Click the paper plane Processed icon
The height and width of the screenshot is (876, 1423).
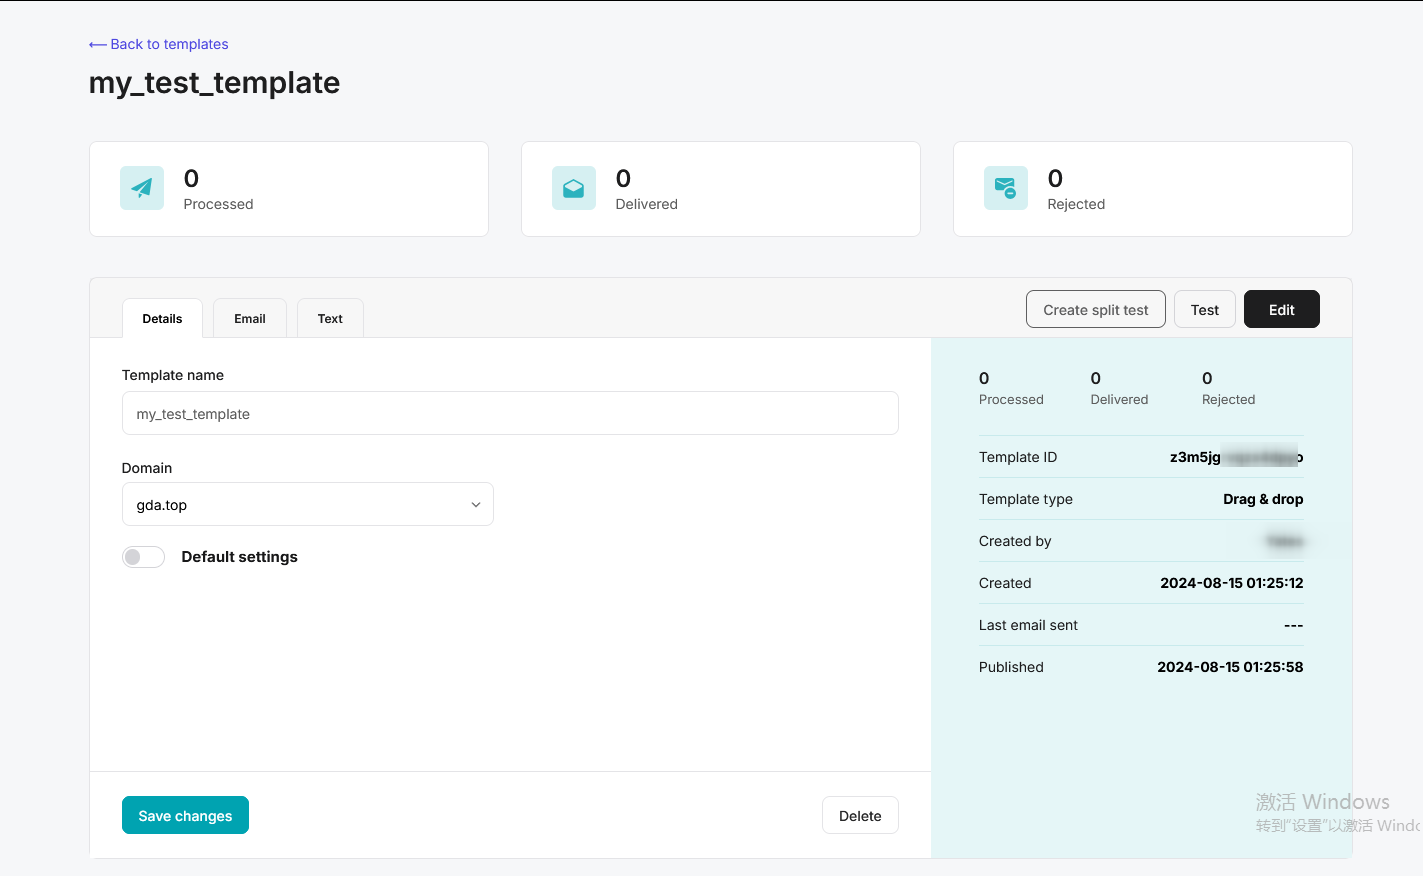(x=142, y=188)
